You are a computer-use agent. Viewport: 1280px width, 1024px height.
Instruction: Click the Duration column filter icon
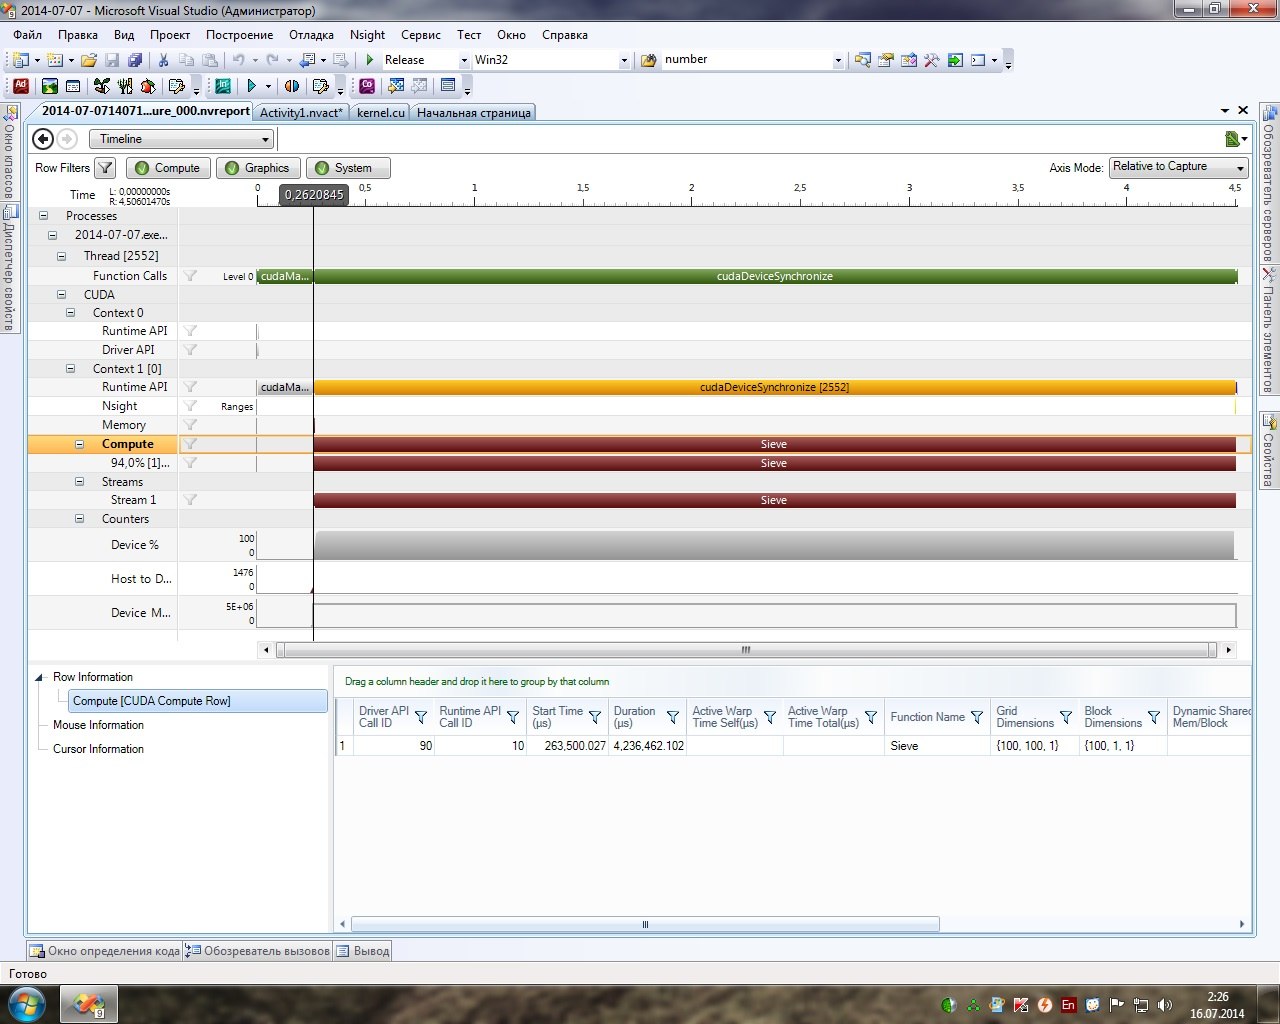pyautogui.click(x=673, y=717)
